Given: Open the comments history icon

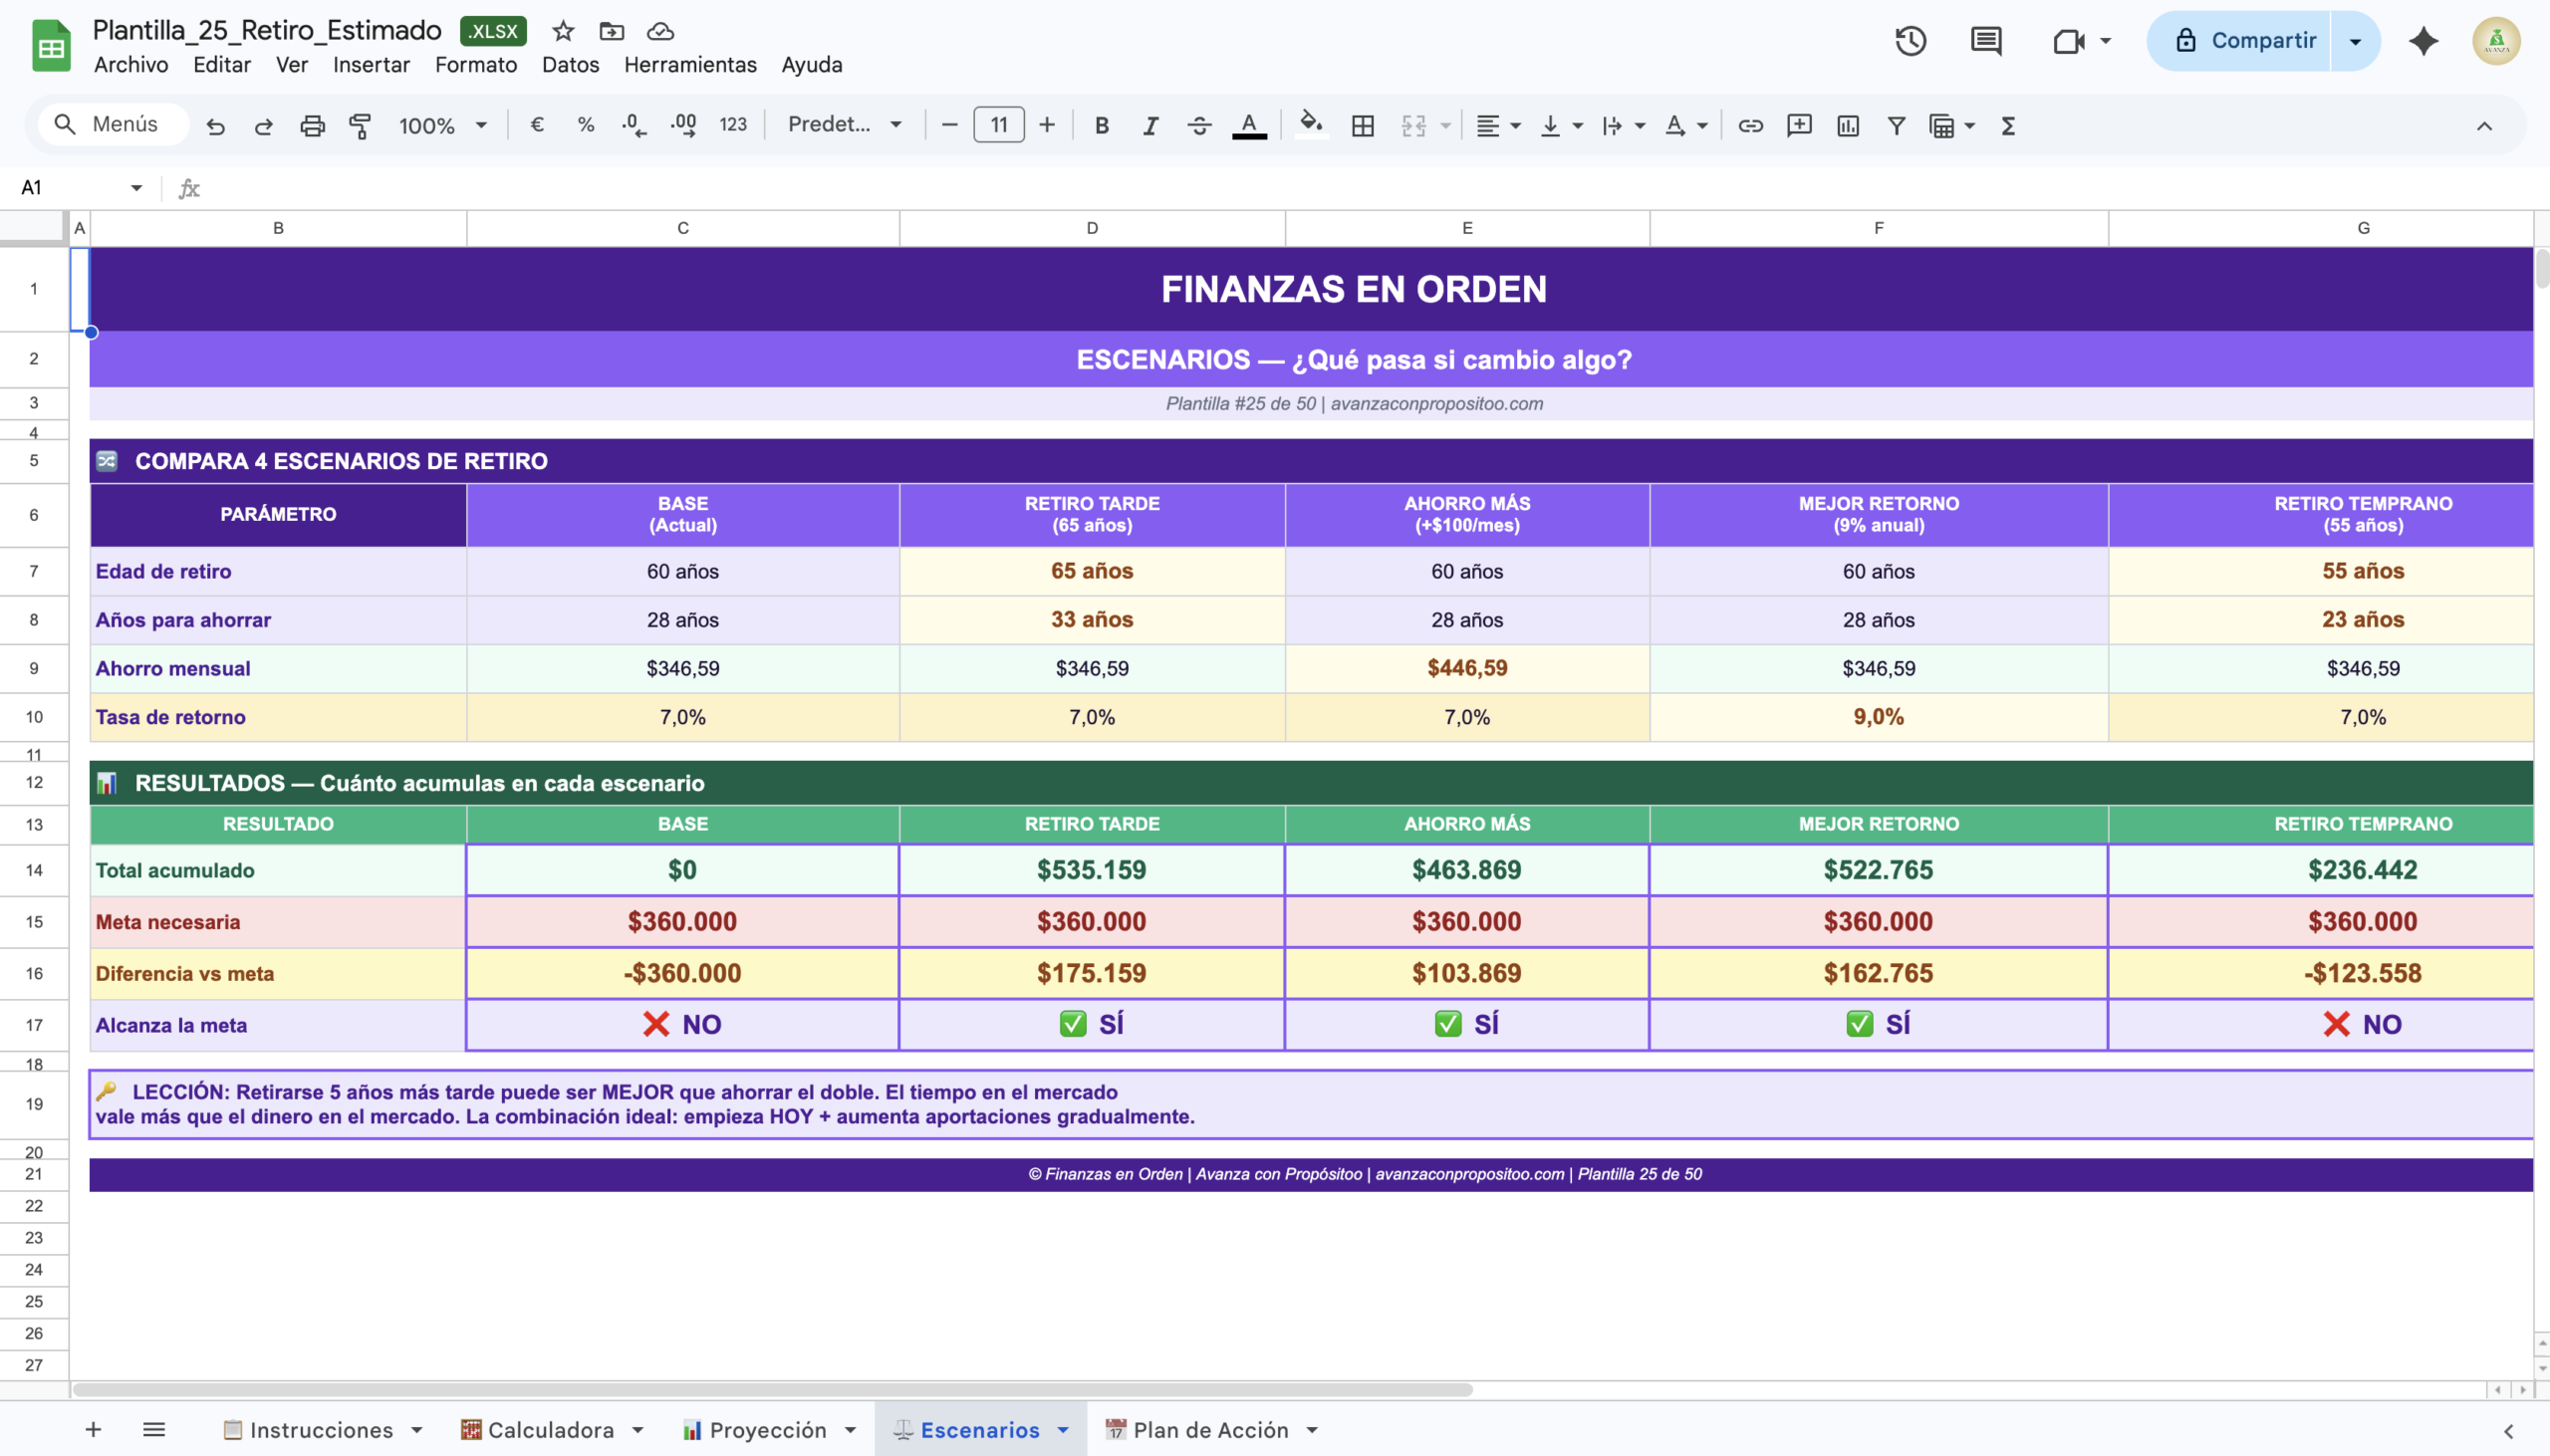Looking at the screenshot, I should [x=1985, y=41].
